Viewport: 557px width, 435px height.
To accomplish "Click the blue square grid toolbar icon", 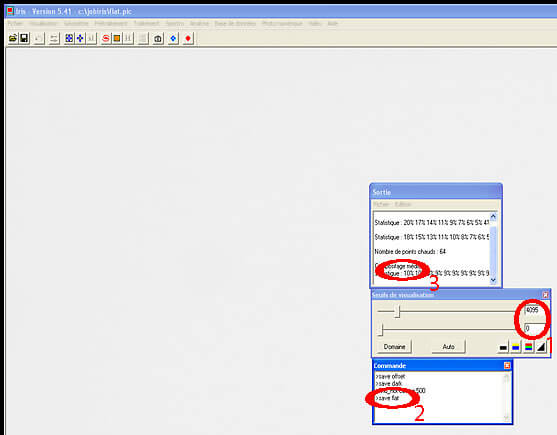I will (69, 38).
